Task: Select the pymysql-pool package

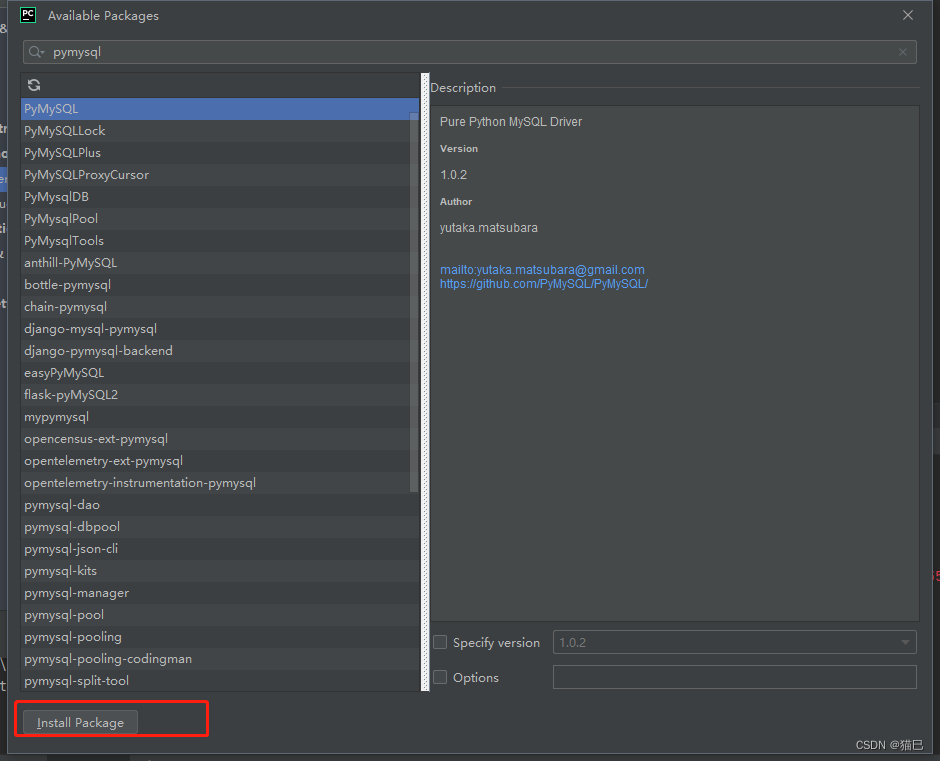Action: tap(219, 615)
